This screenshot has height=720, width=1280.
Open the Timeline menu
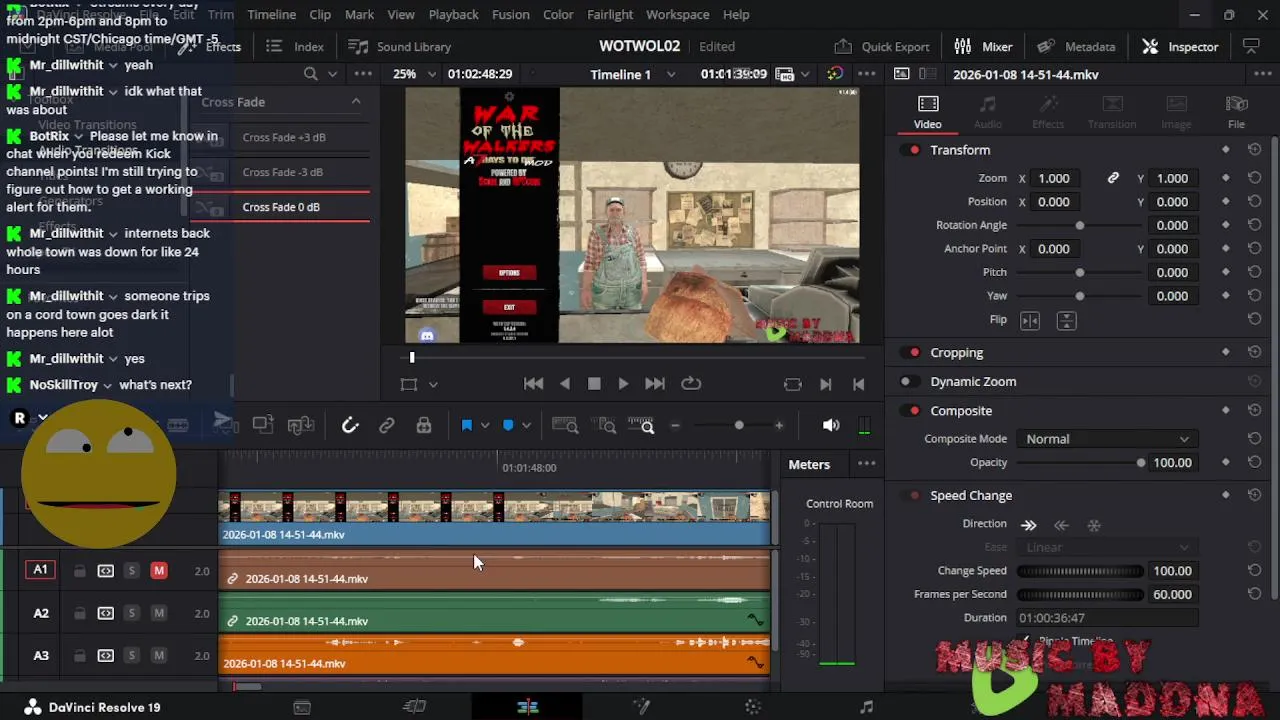271,14
